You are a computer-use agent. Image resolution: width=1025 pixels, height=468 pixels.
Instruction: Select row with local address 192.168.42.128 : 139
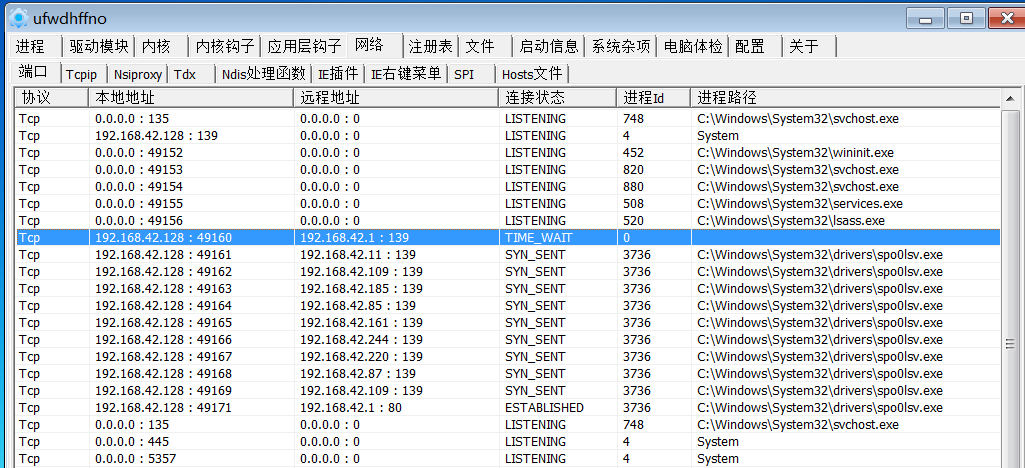(x=508, y=136)
